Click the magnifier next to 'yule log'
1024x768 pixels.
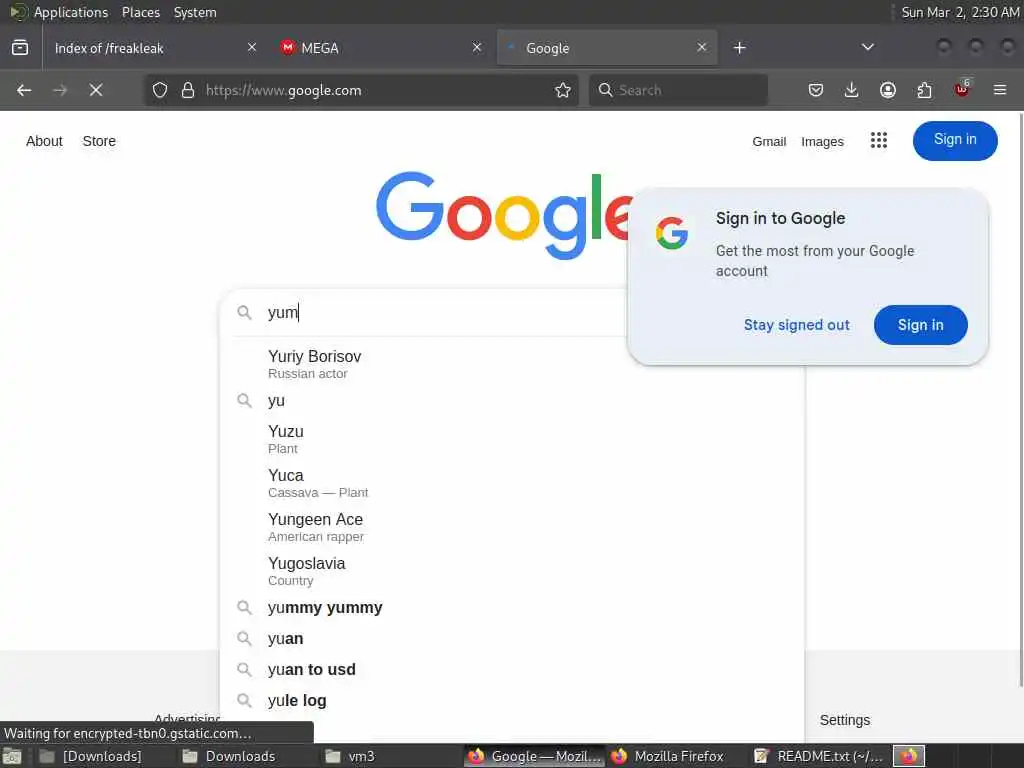[x=244, y=700]
